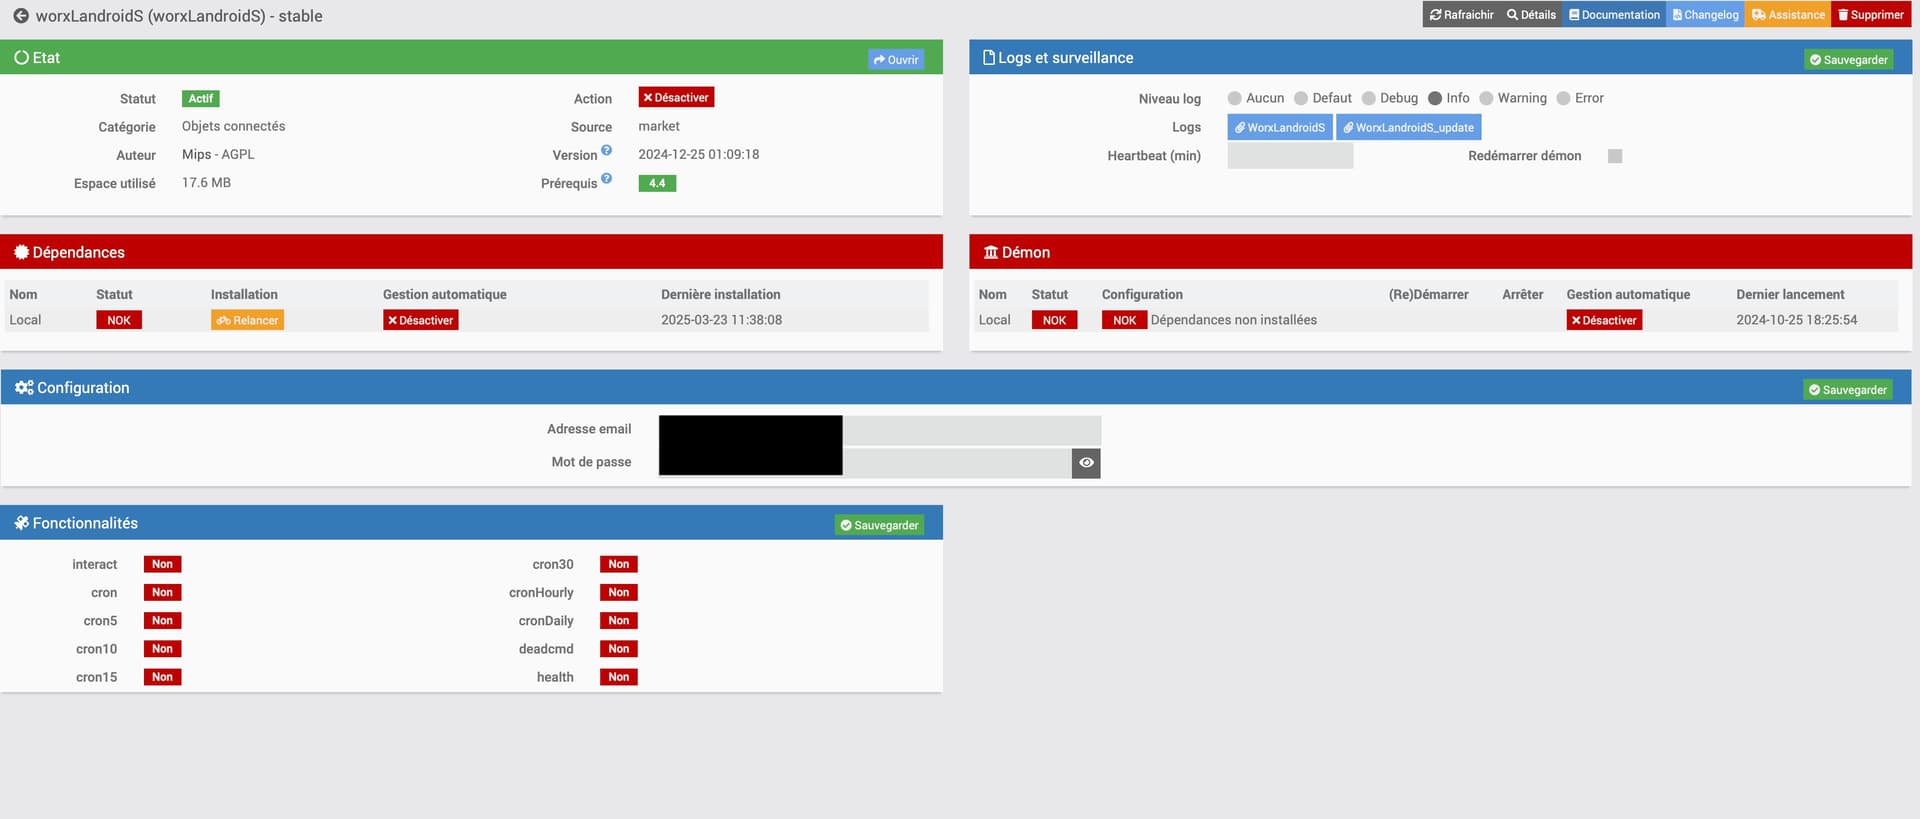The image size is (1920, 819).
Task: Open the WorxLandroidS_update log
Action: [x=1408, y=127]
